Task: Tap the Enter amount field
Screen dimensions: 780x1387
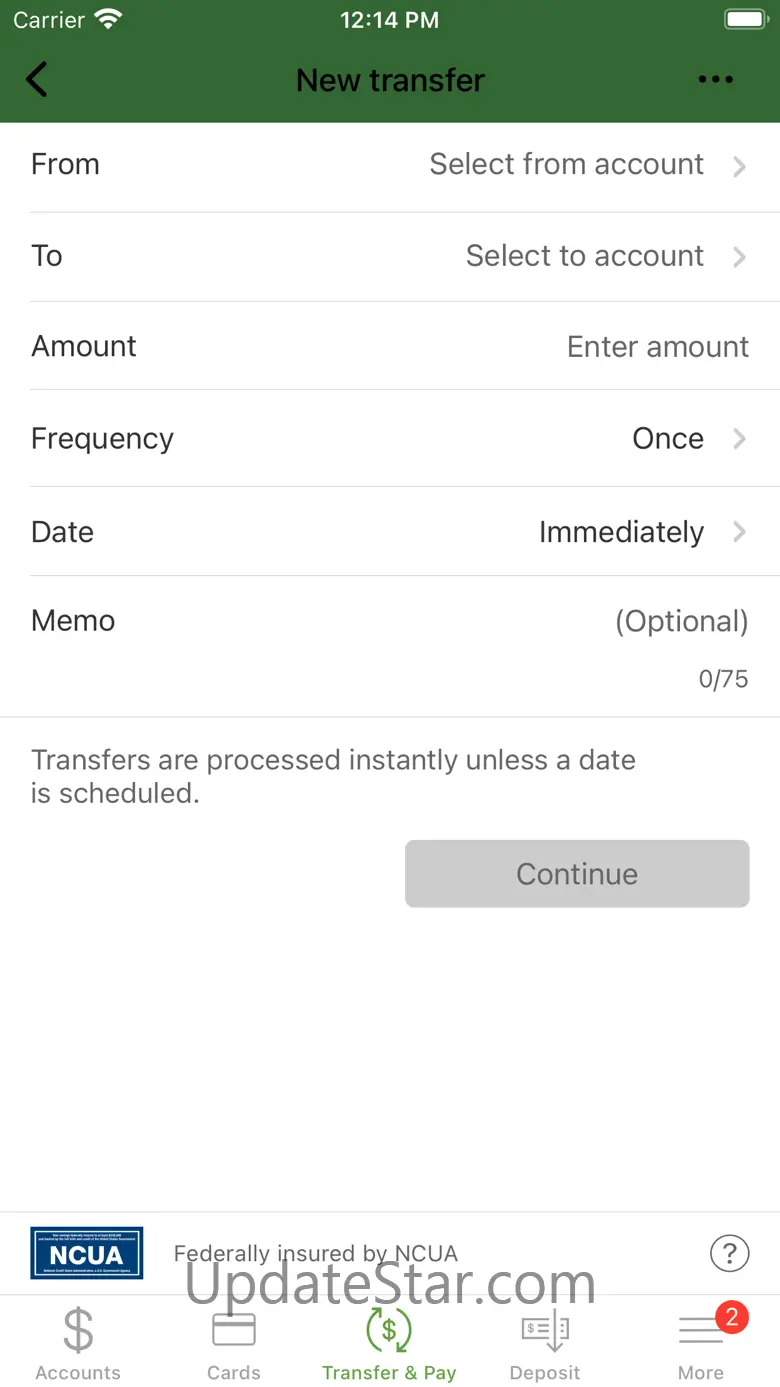Action: pyautogui.click(x=657, y=347)
